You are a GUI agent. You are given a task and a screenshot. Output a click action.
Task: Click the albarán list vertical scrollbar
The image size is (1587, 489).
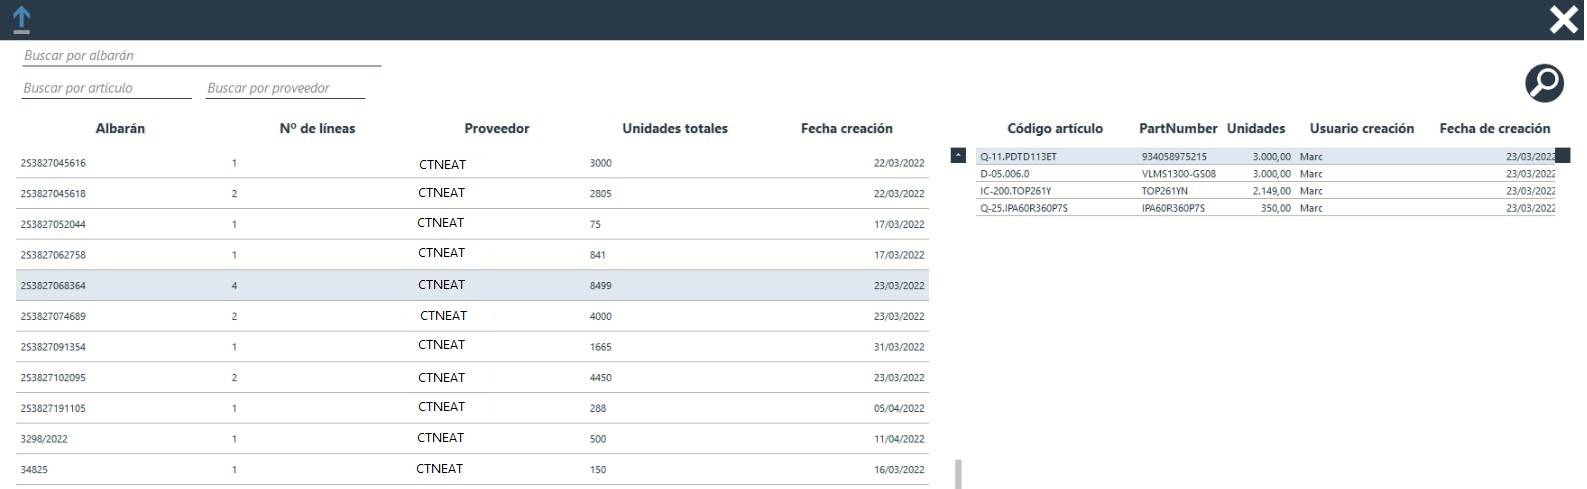[958, 473]
